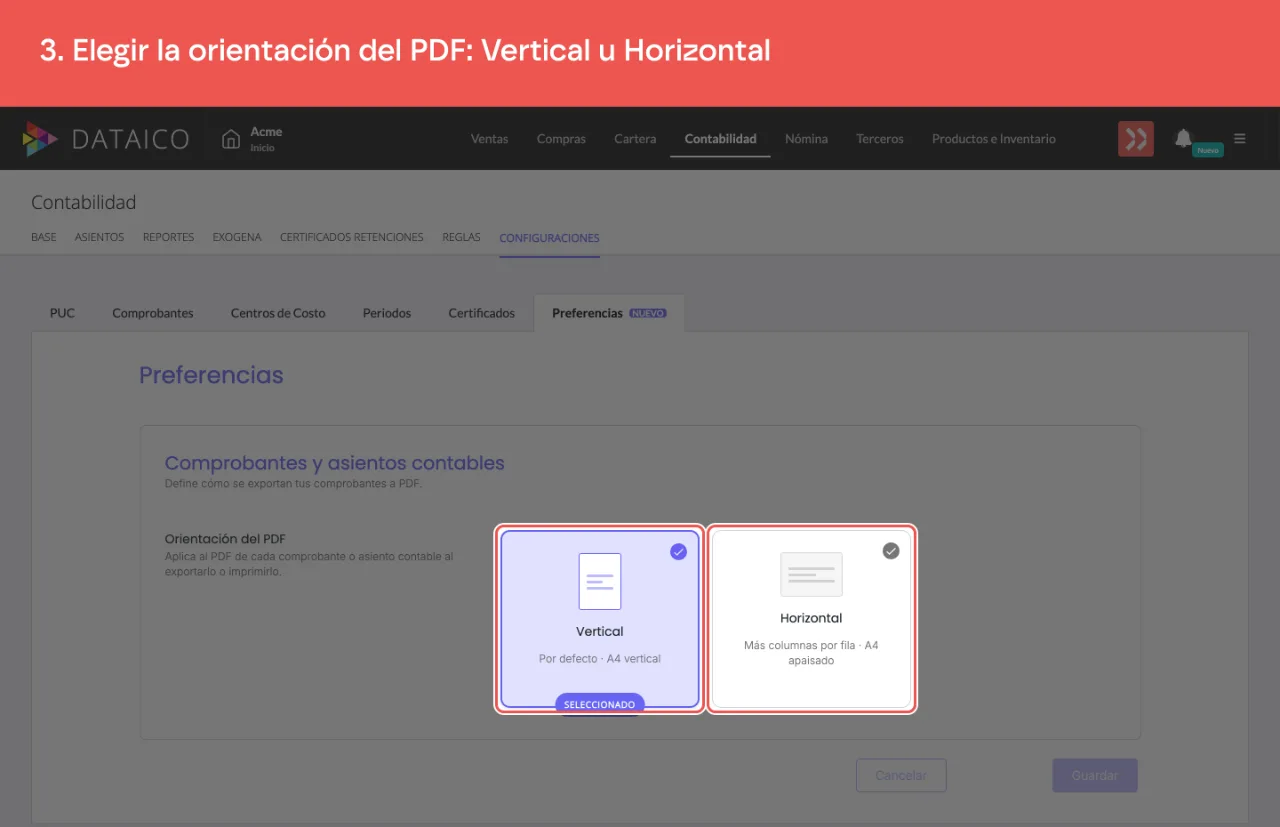1280x827 pixels.
Task: Go to the EXOGENA section
Action: (x=237, y=238)
